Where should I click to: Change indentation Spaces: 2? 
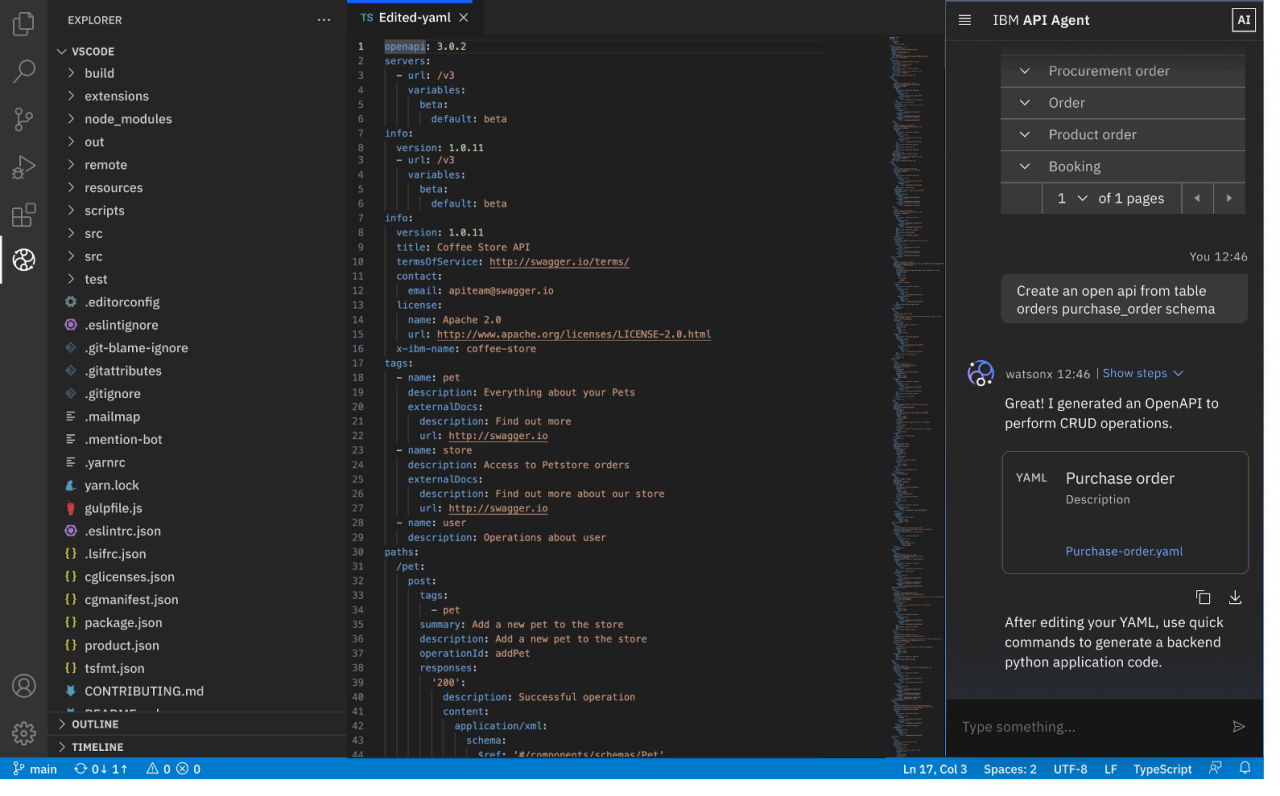click(1010, 769)
